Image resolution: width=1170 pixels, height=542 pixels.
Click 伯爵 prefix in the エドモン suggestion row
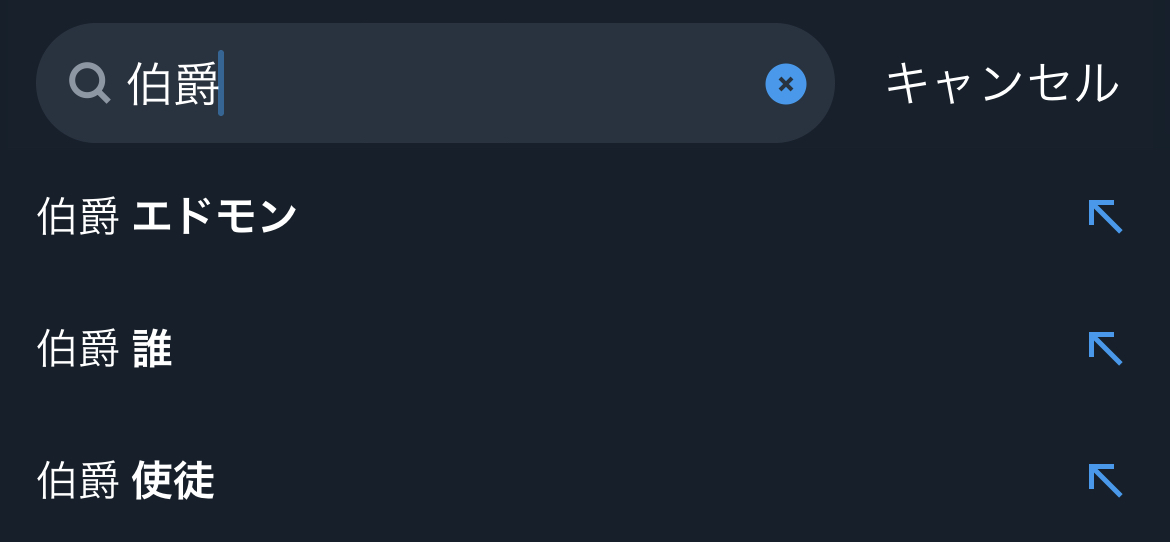78,216
